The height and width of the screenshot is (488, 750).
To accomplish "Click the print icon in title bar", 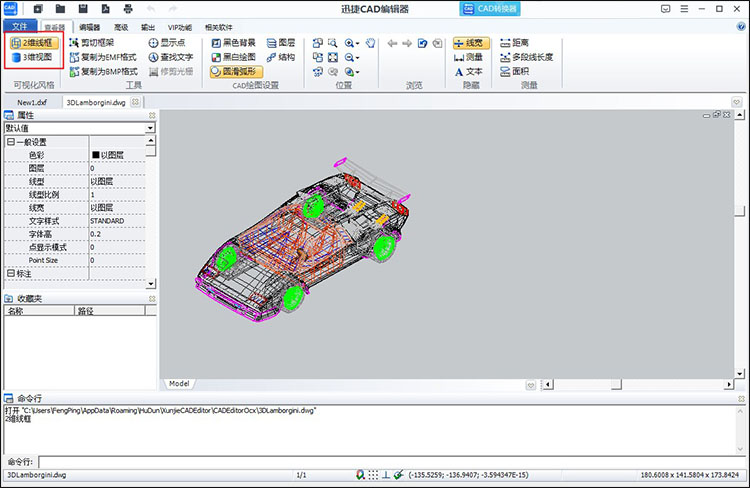I will pyautogui.click(x=128, y=9).
